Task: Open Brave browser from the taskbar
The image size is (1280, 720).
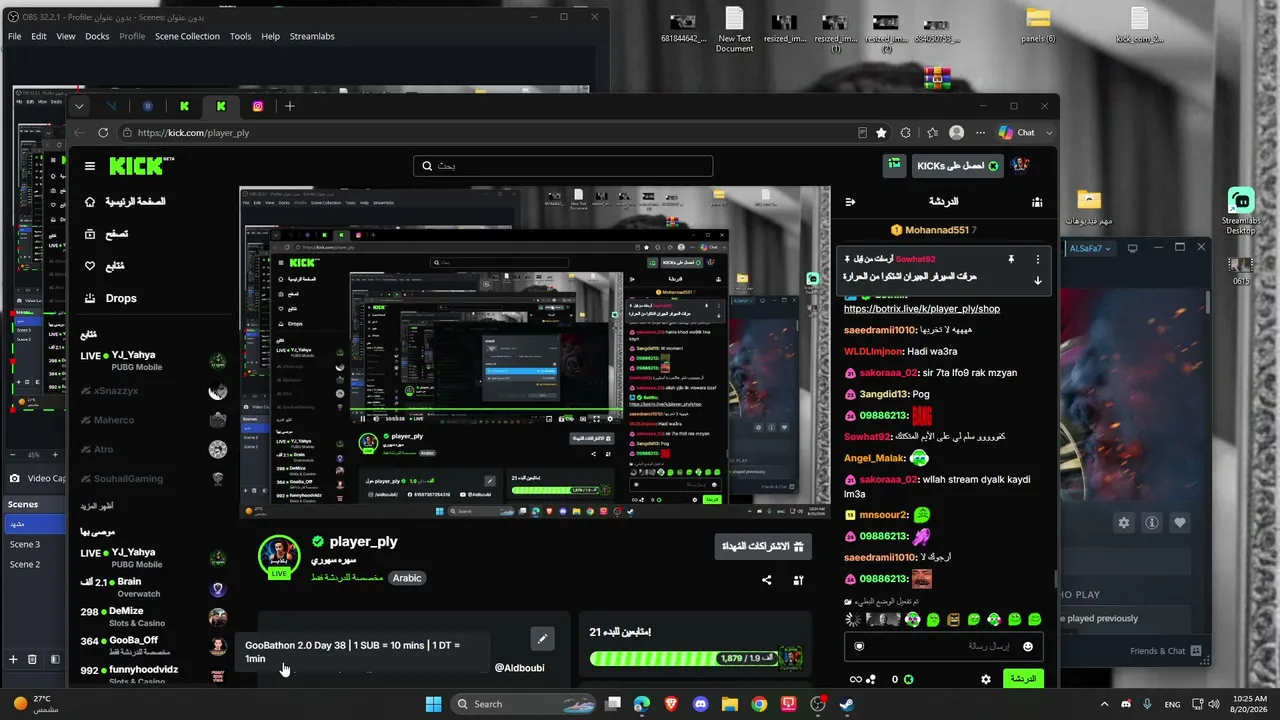Action: pos(671,704)
